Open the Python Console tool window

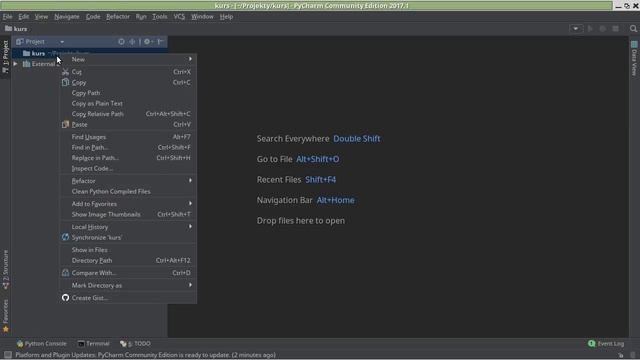tap(41, 344)
